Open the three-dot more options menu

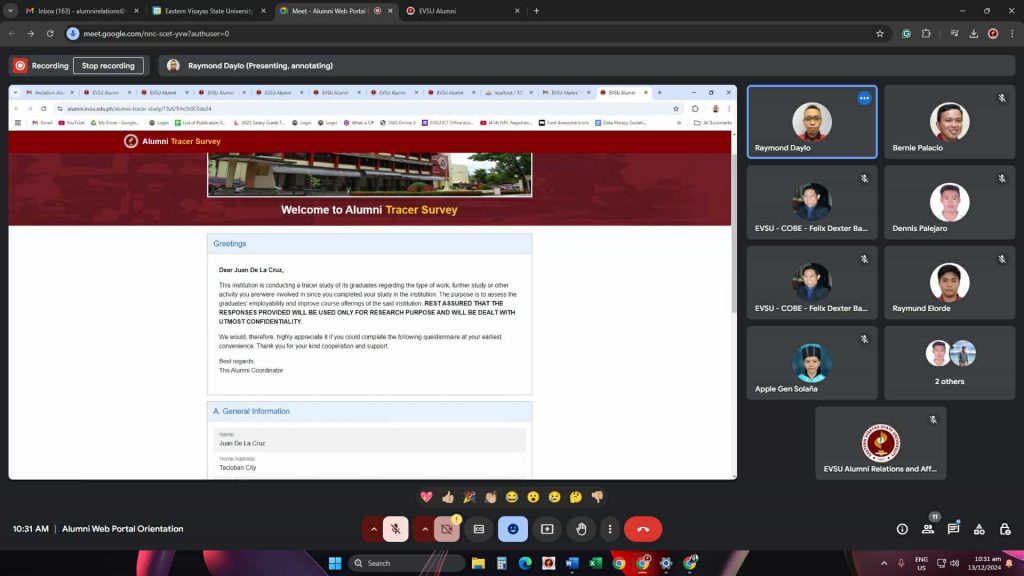click(x=610, y=529)
